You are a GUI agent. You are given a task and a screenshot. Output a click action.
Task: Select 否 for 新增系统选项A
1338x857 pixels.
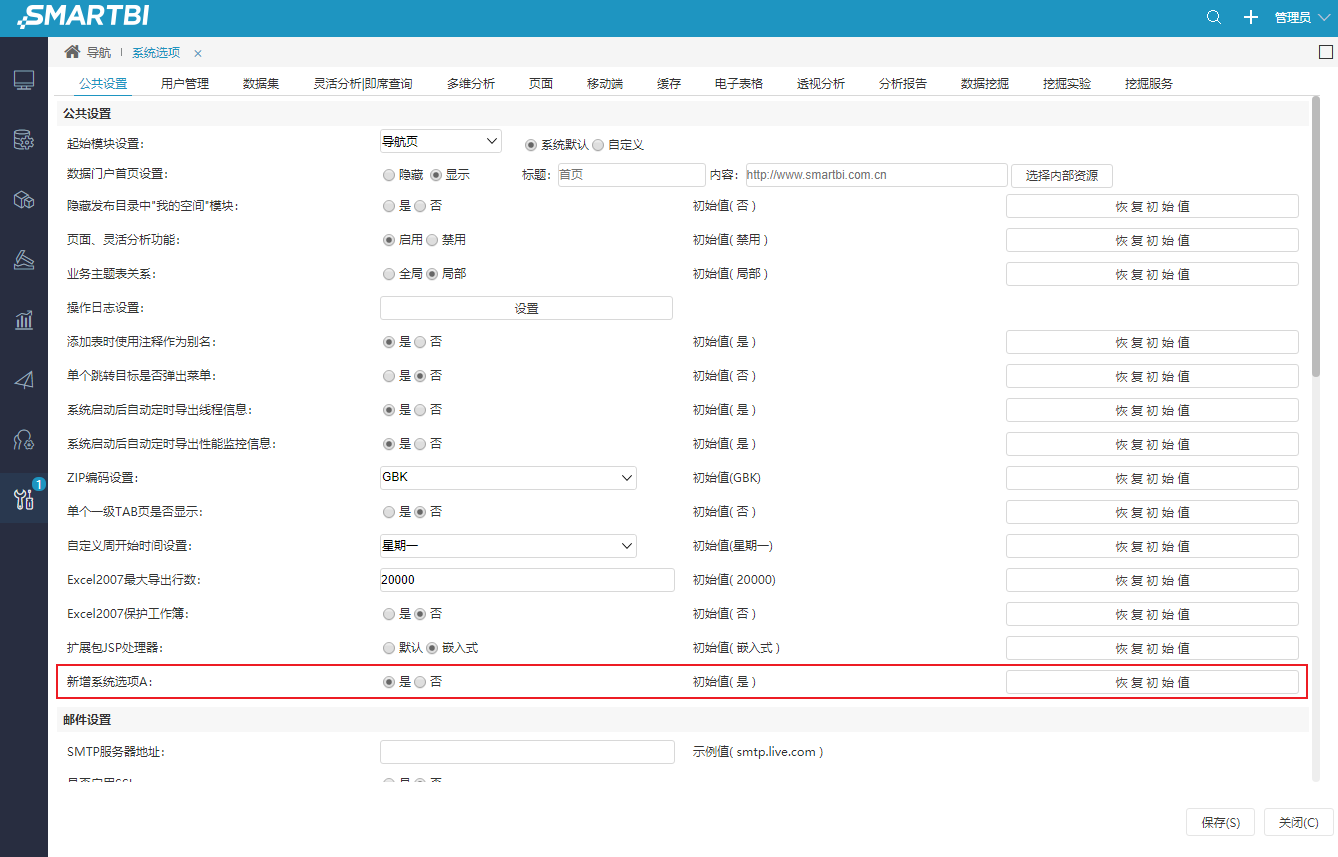pos(420,682)
